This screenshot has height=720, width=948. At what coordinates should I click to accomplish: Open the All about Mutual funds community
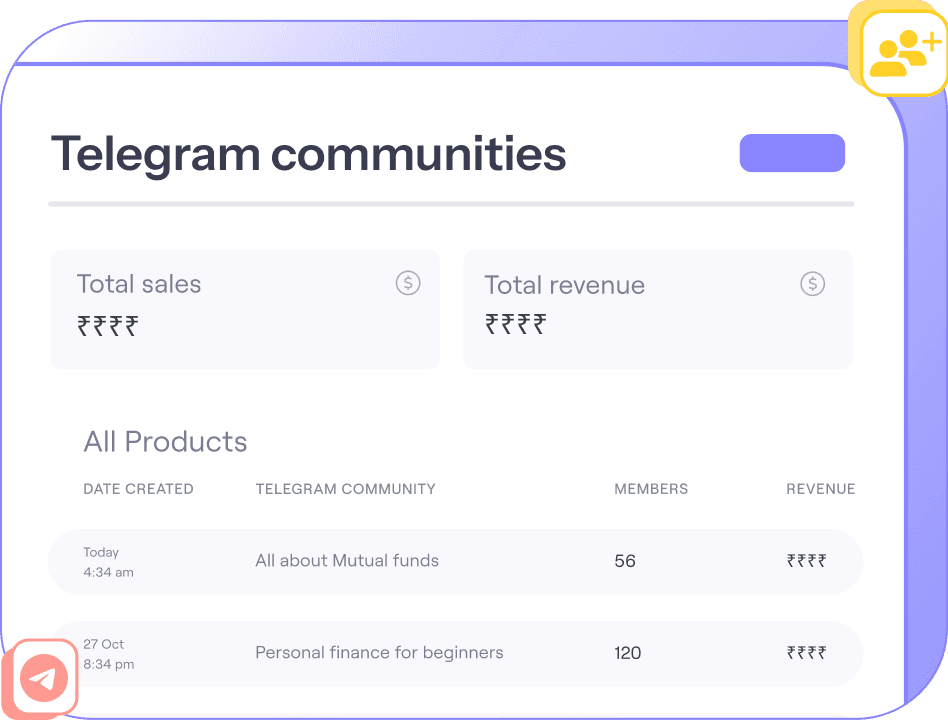tap(347, 561)
